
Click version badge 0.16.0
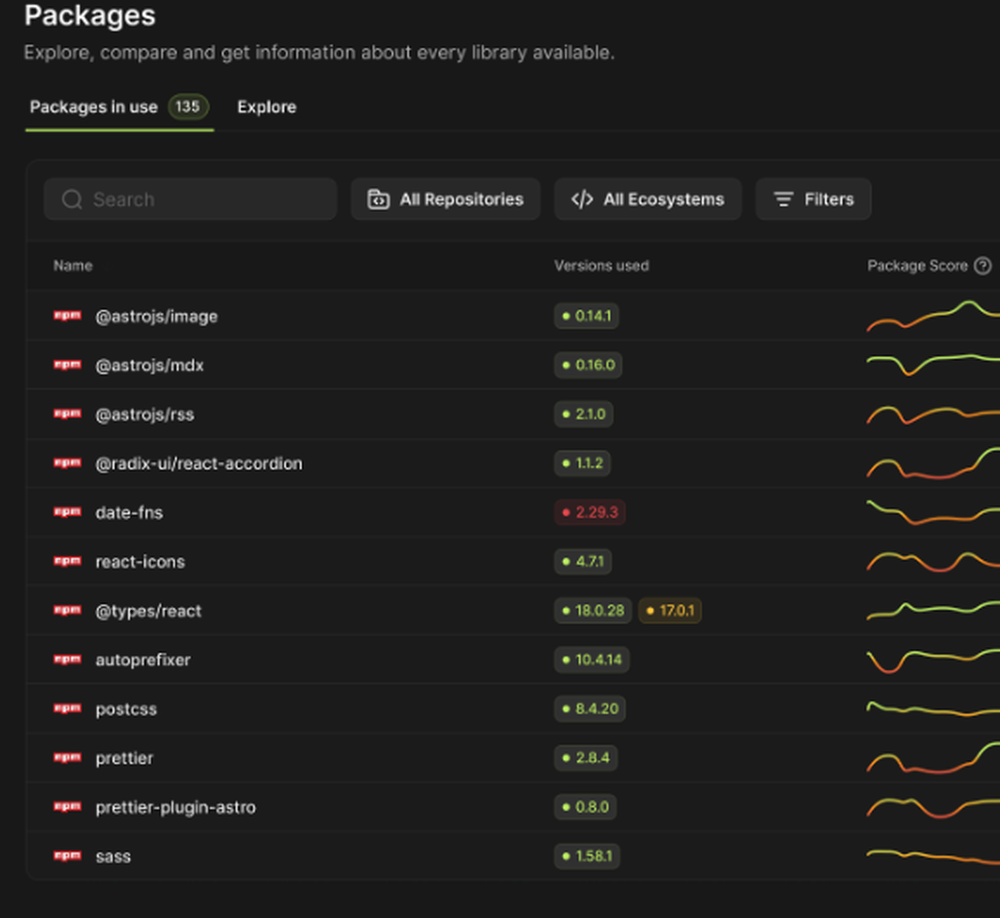pos(588,365)
